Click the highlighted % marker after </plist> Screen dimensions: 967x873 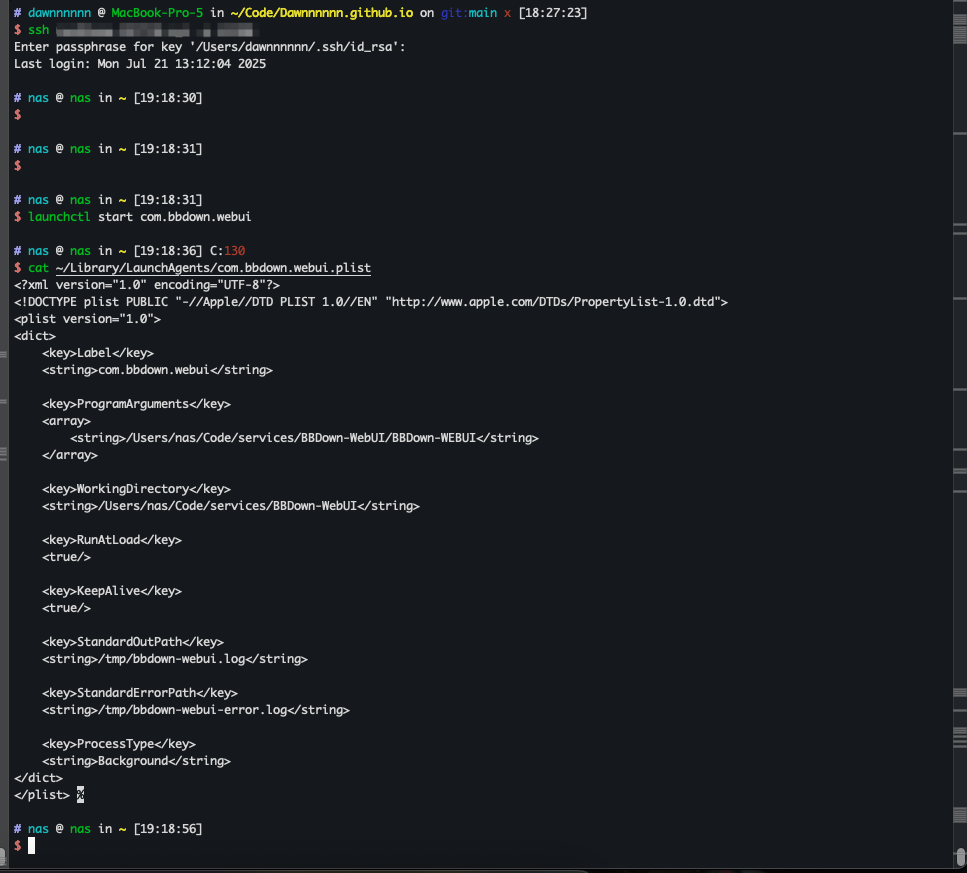[80, 795]
